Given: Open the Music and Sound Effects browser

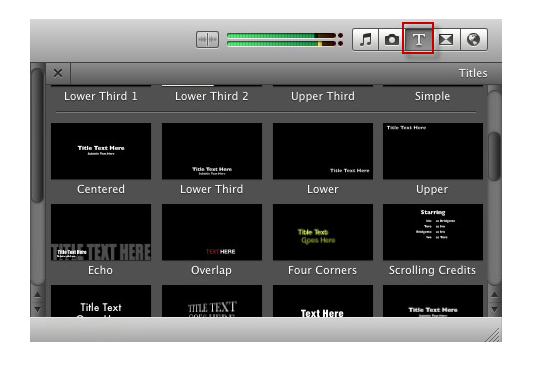Looking at the screenshot, I should (x=366, y=39).
